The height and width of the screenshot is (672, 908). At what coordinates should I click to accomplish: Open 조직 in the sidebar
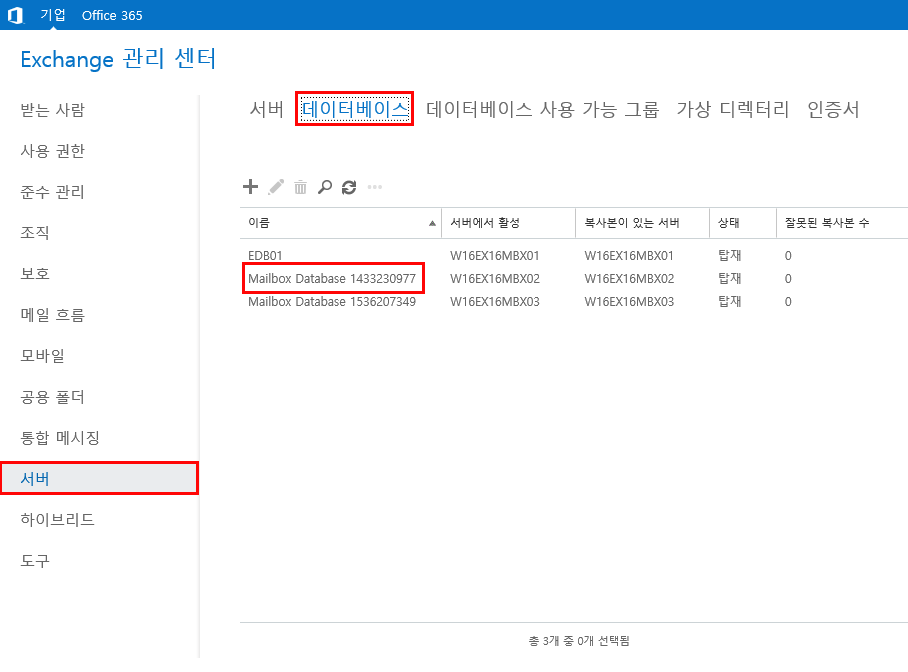click(x=35, y=232)
